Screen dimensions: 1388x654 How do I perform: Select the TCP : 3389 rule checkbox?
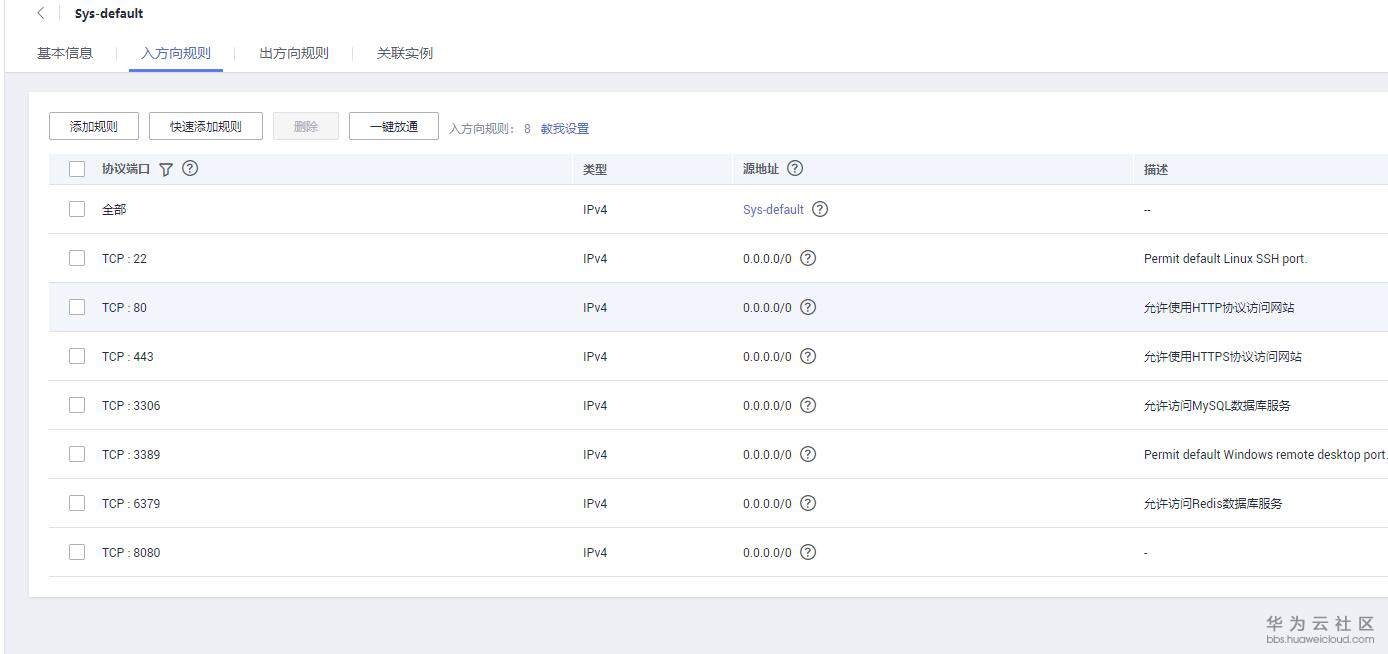[77, 454]
